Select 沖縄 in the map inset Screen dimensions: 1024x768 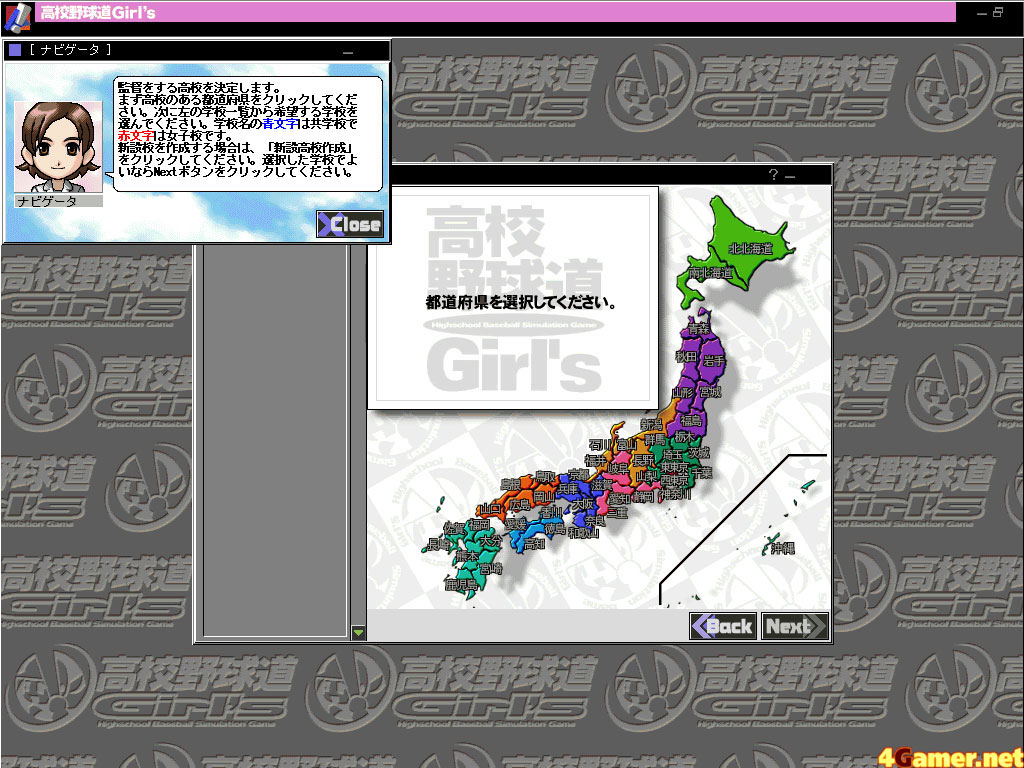coord(782,549)
